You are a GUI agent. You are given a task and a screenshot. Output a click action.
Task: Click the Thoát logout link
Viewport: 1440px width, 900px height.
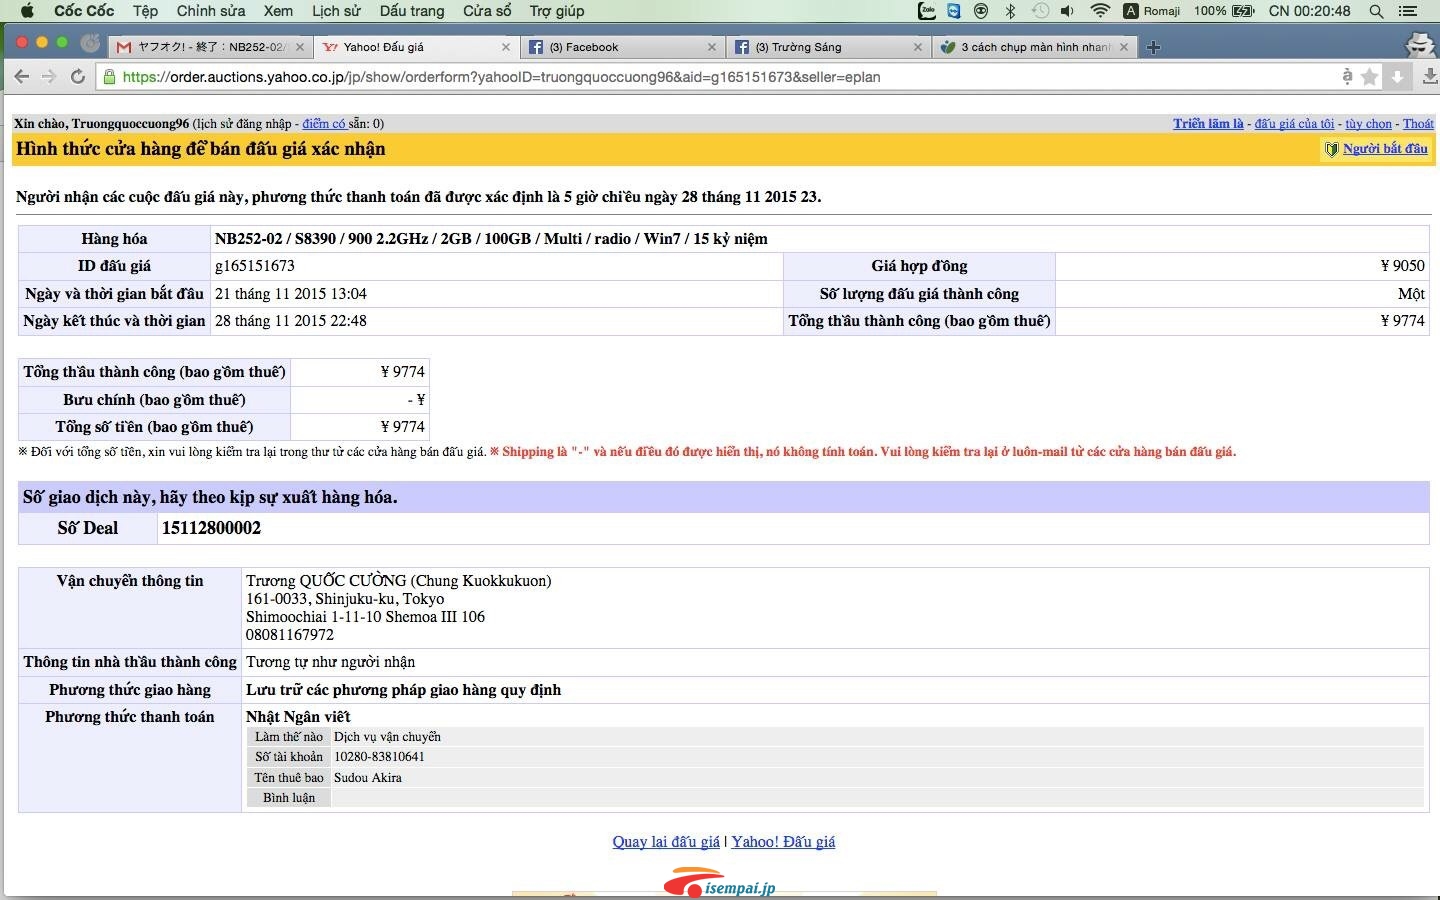(x=1418, y=124)
